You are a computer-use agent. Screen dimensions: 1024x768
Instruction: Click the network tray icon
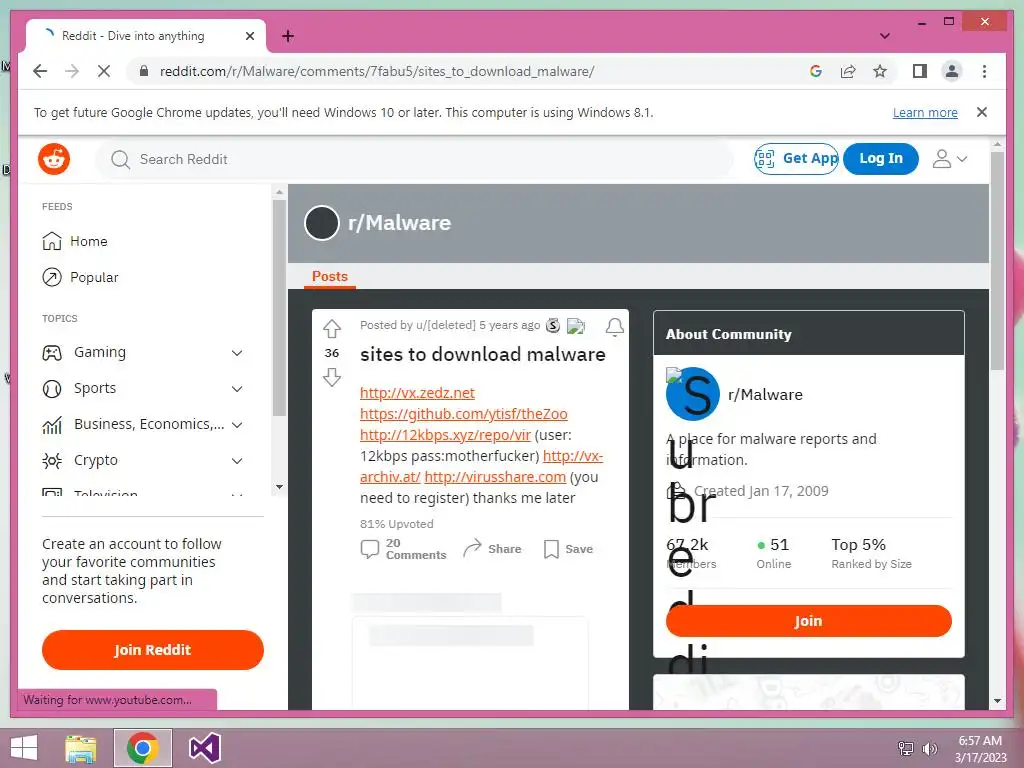906,749
